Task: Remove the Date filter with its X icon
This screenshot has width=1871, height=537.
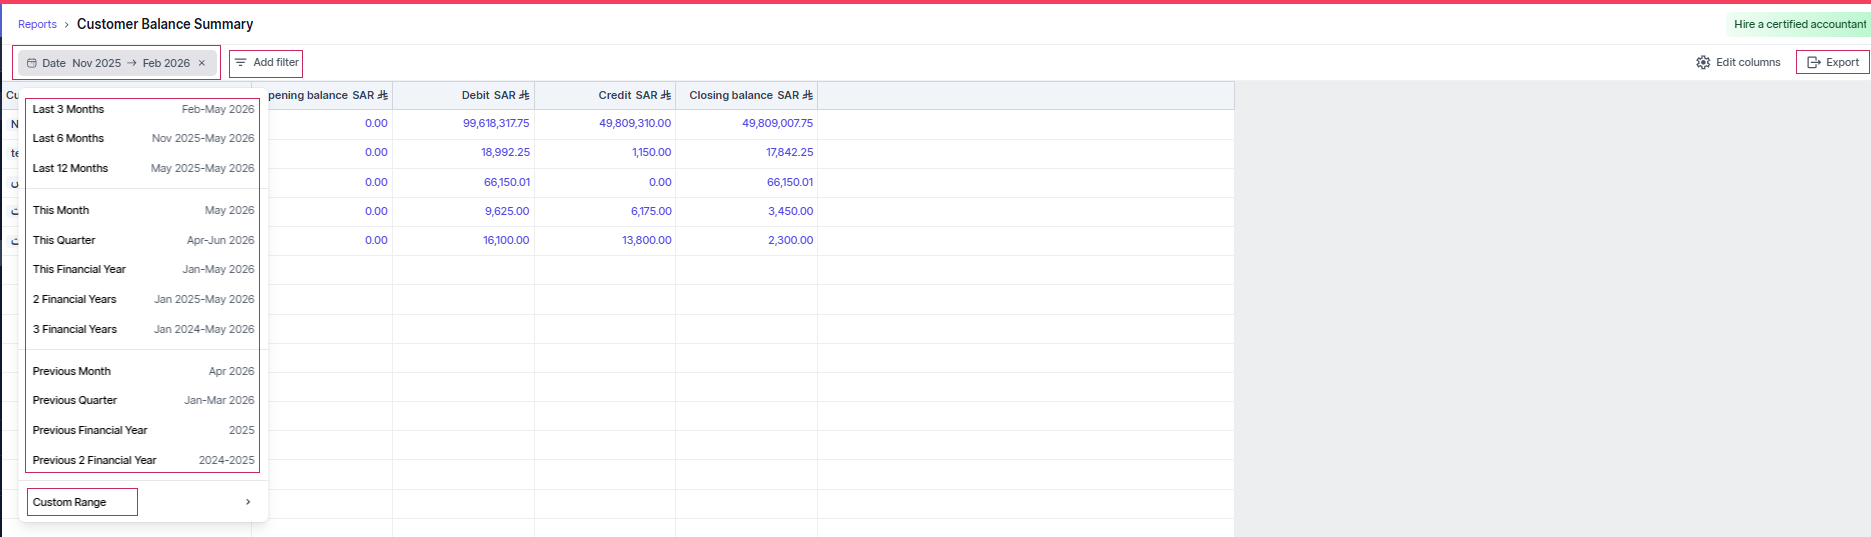Action: pyautogui.click(x=202, y=63)
